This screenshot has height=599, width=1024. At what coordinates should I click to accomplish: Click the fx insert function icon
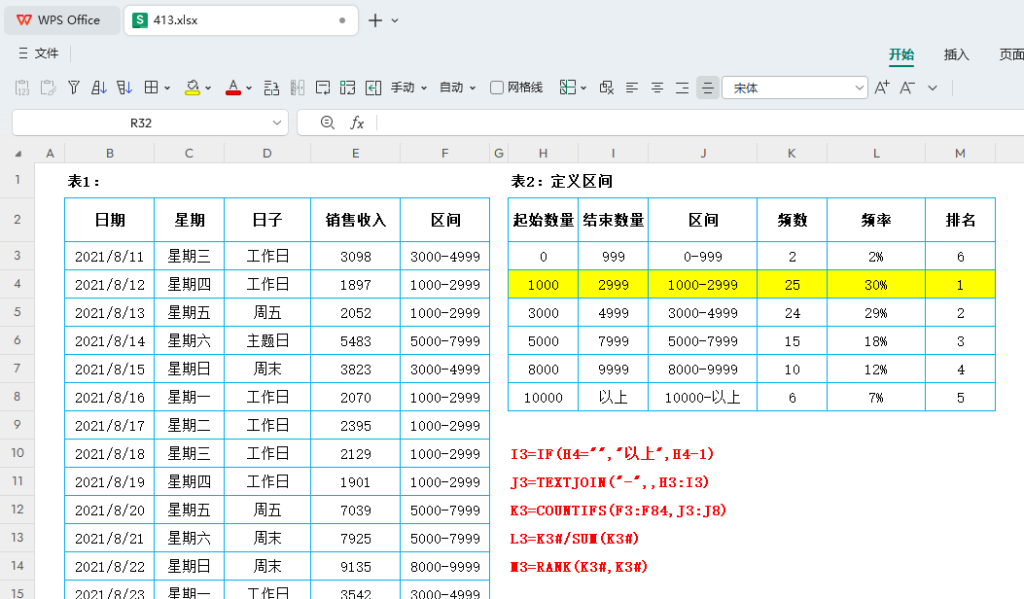[x=357, y=123]
